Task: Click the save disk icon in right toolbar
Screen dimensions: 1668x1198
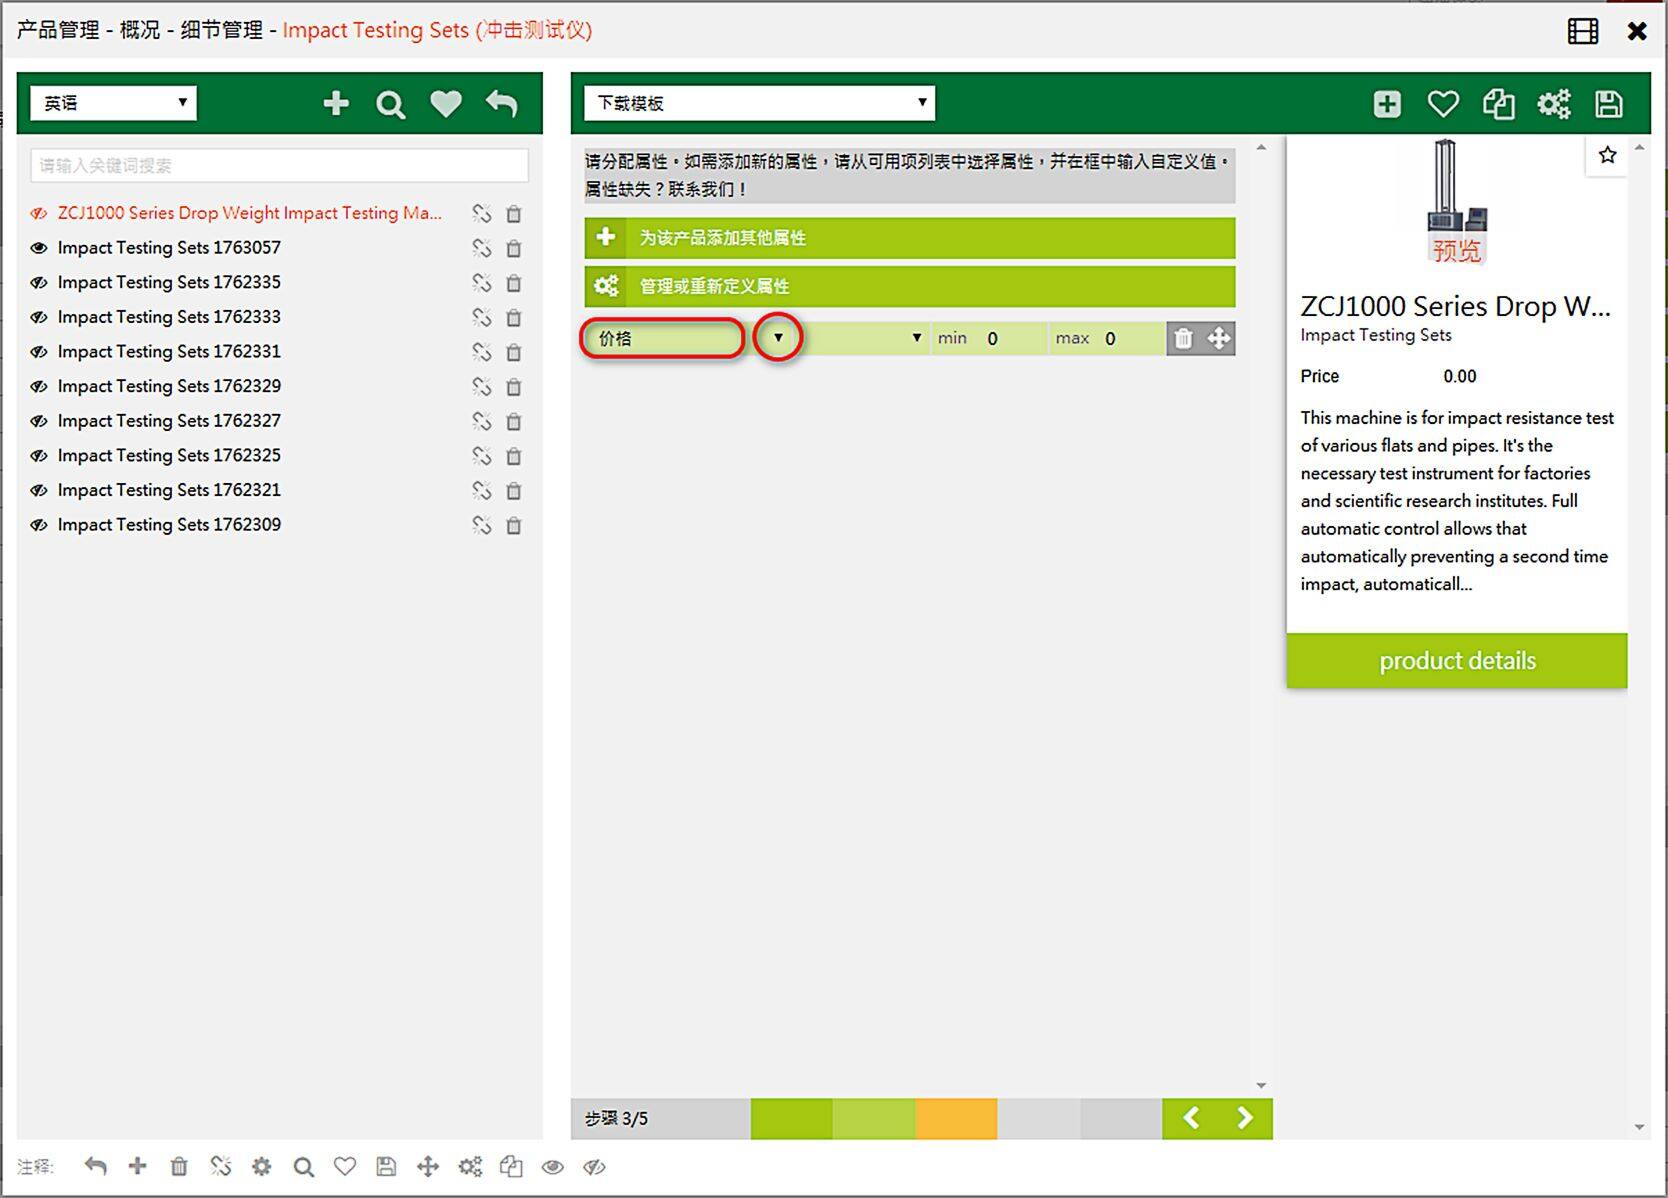Action: tap(1608, 104)
